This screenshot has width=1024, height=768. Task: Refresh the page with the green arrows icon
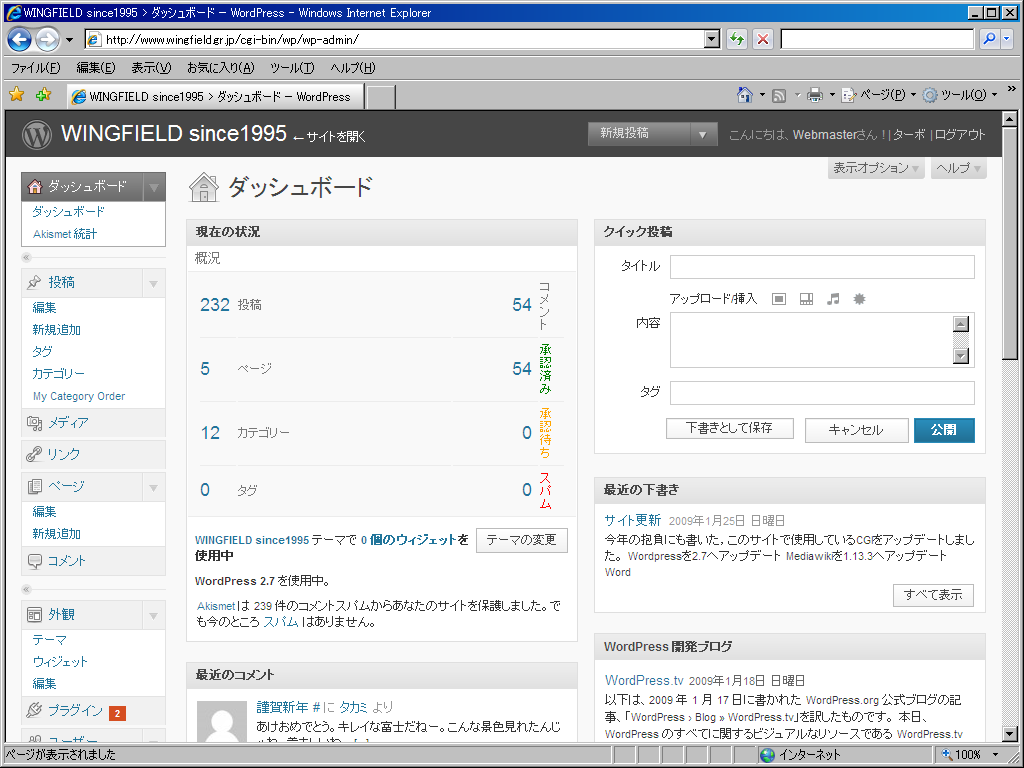[737, 39]
